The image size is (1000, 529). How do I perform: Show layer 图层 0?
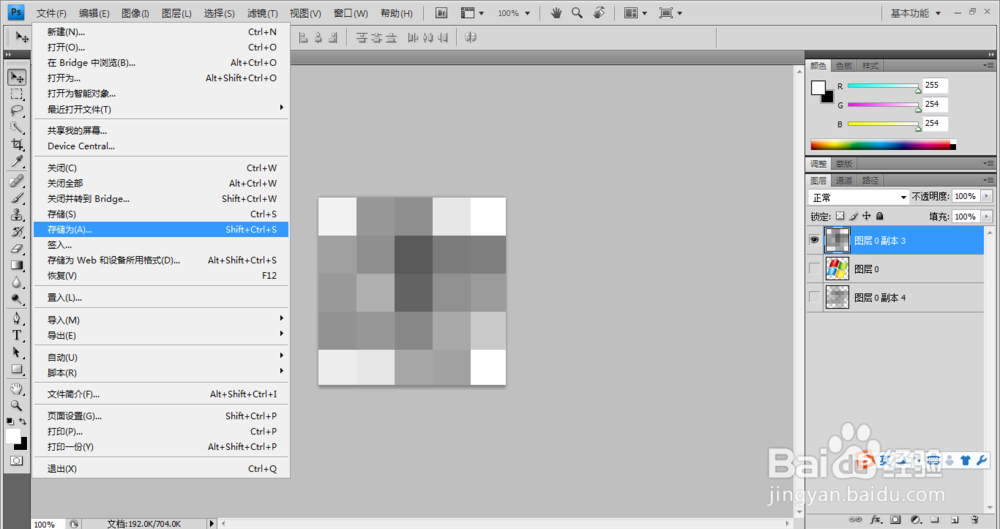click(x=814, y=269)
